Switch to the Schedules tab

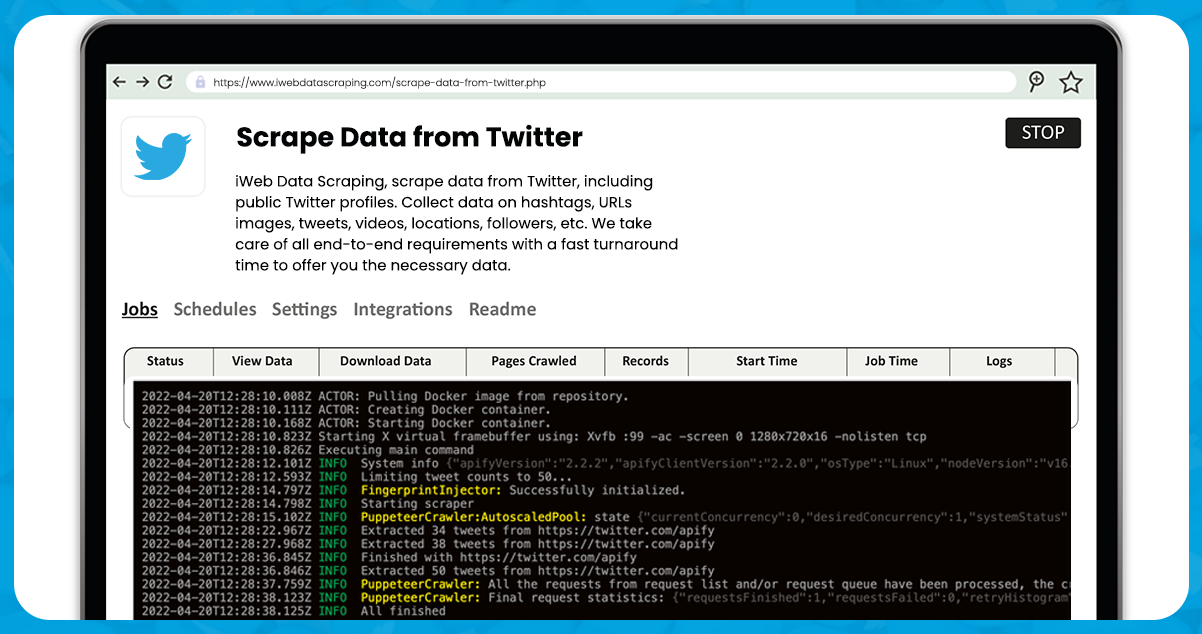[215, 309]
